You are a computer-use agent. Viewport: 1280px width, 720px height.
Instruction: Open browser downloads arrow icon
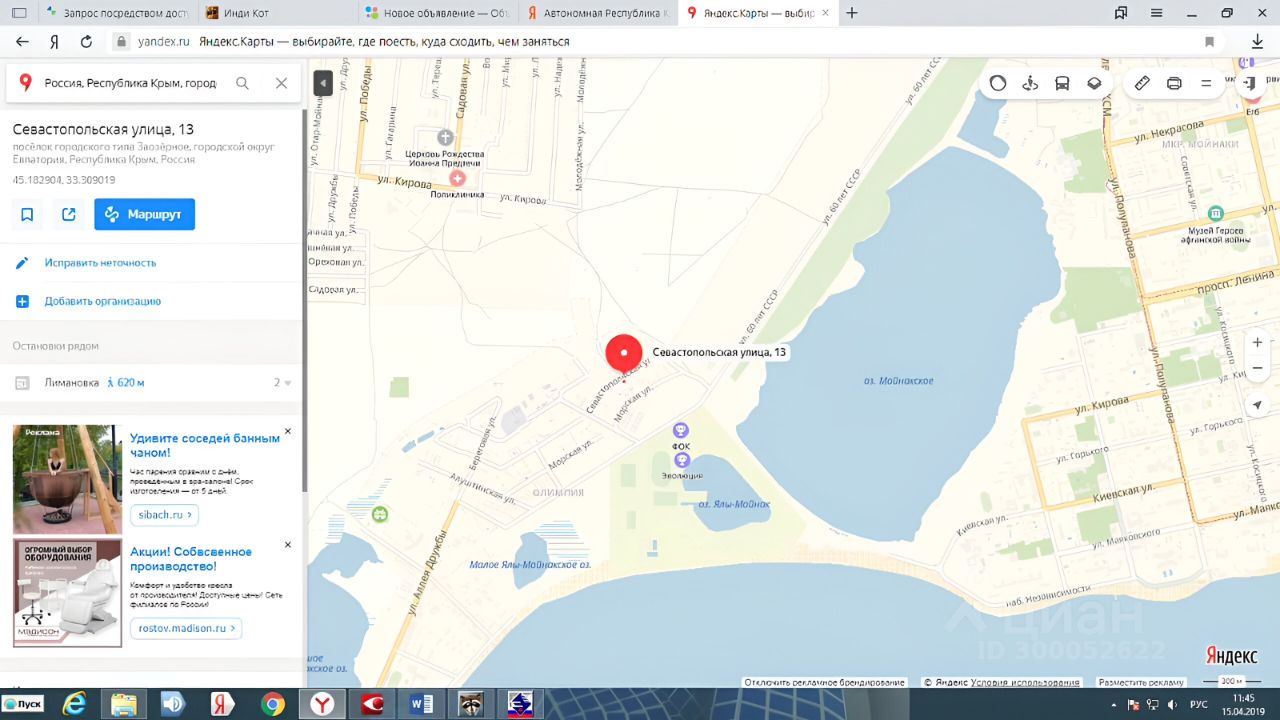1258,42
